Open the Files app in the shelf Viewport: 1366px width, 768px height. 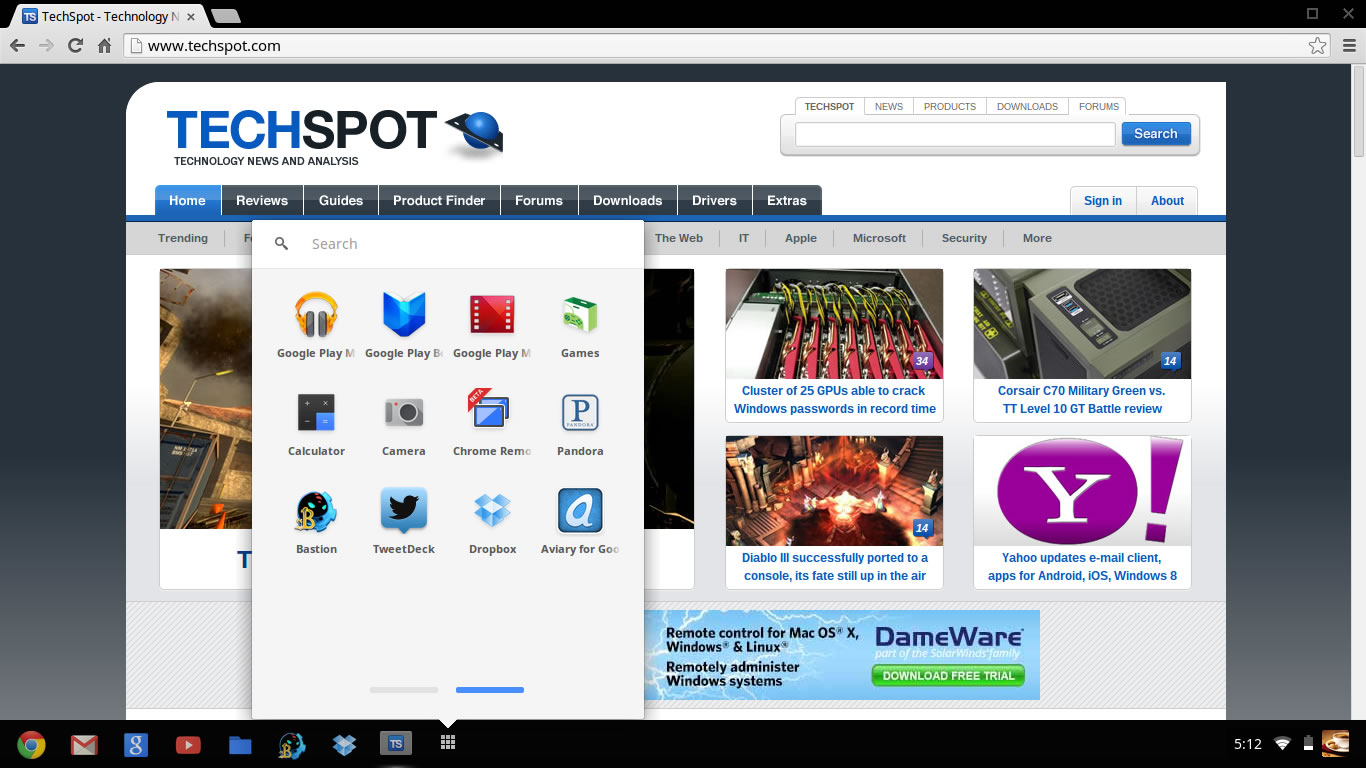(x=240, y=744)
